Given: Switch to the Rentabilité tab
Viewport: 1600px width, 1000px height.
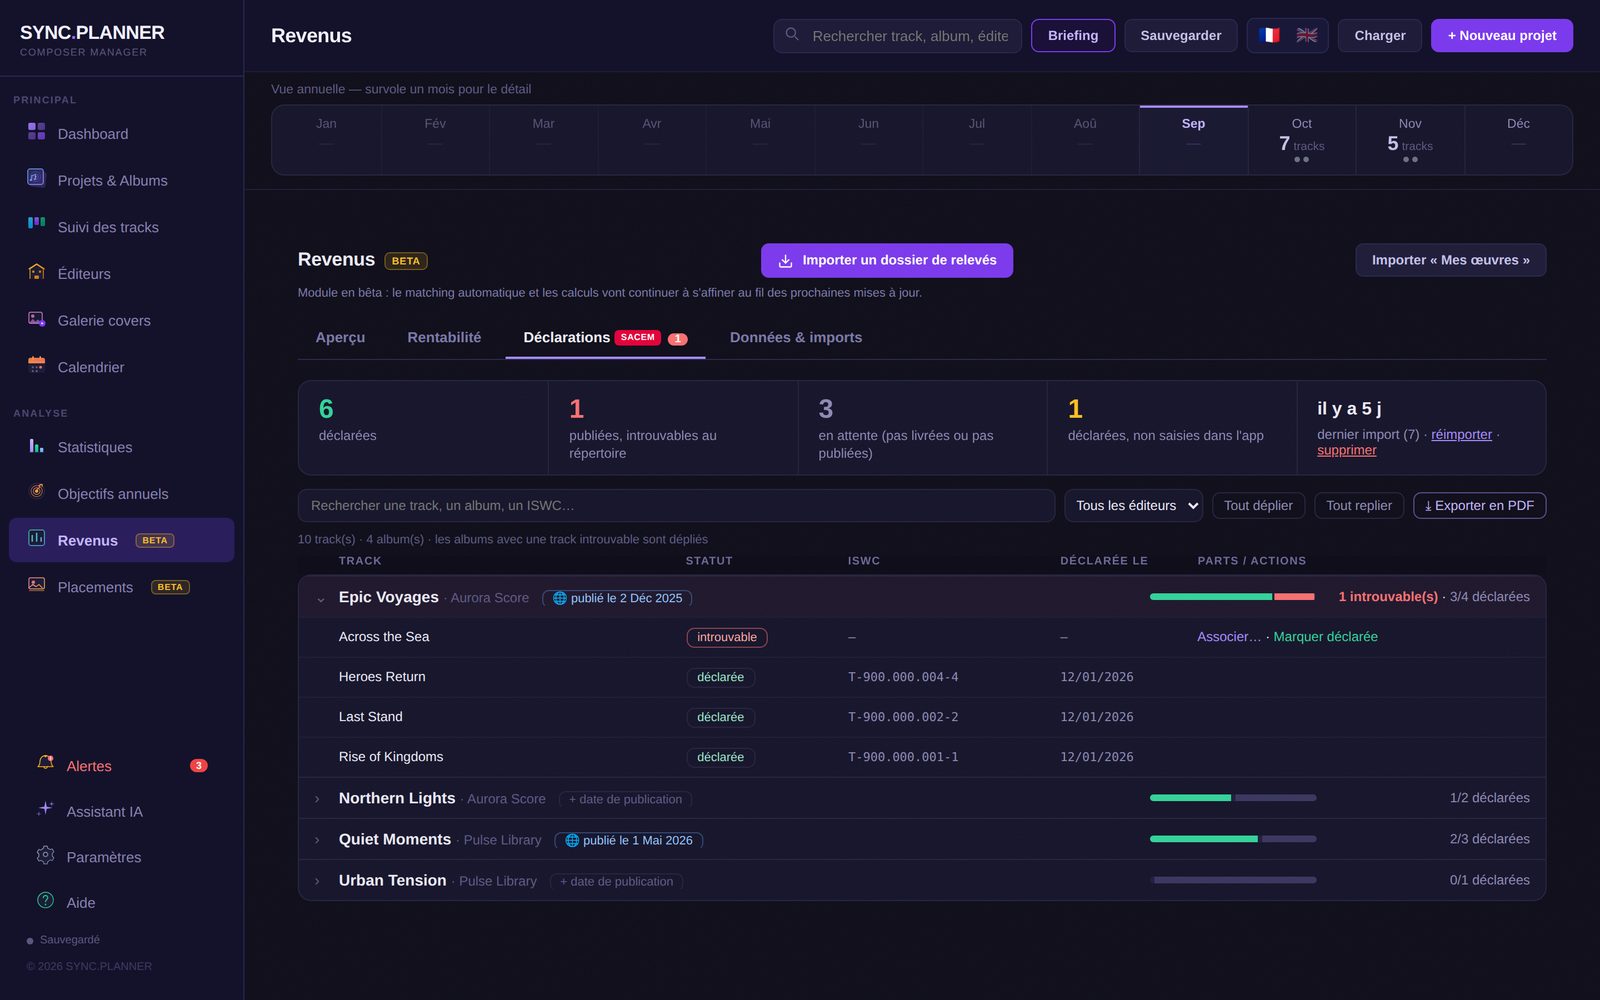Looking at the screenshot, I should 444,338.
